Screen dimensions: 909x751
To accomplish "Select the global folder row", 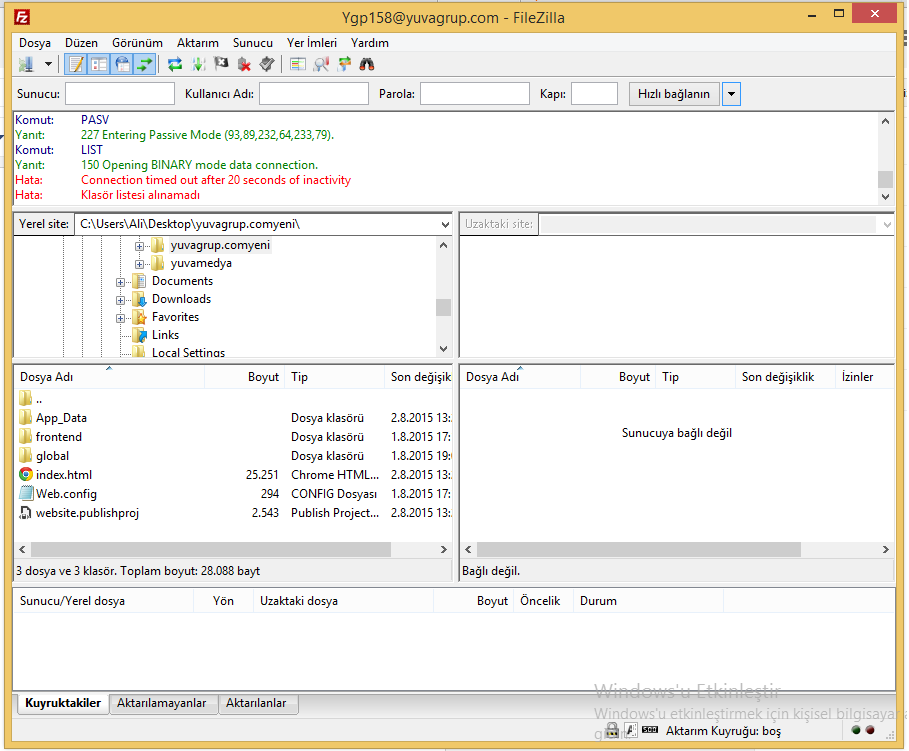I will 233,456.
